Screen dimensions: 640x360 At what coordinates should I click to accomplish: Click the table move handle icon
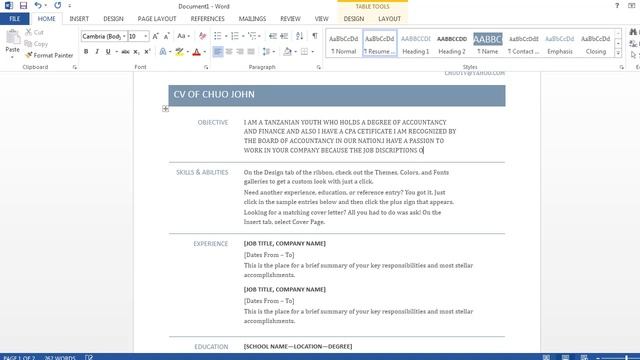pyautogui.click(x=165, y=109)
